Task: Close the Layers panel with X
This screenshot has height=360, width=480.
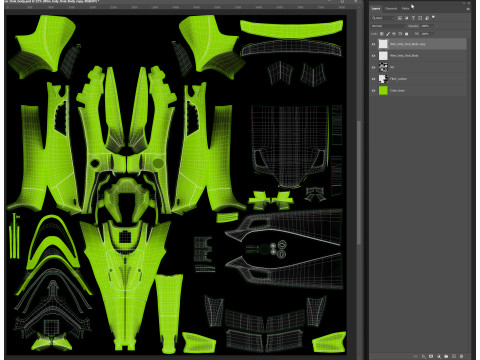Action: [469, 3]
